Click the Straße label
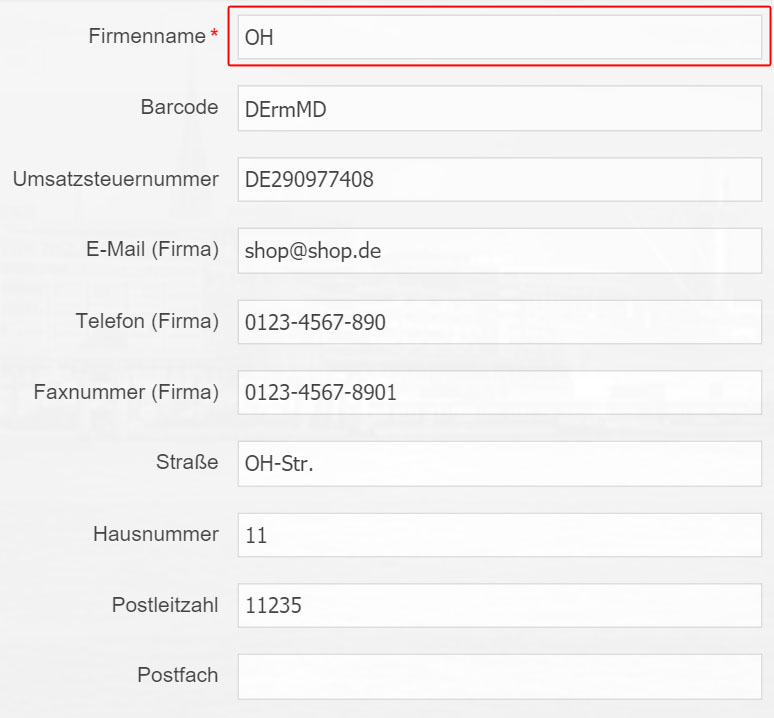 (x=187, y=462)
